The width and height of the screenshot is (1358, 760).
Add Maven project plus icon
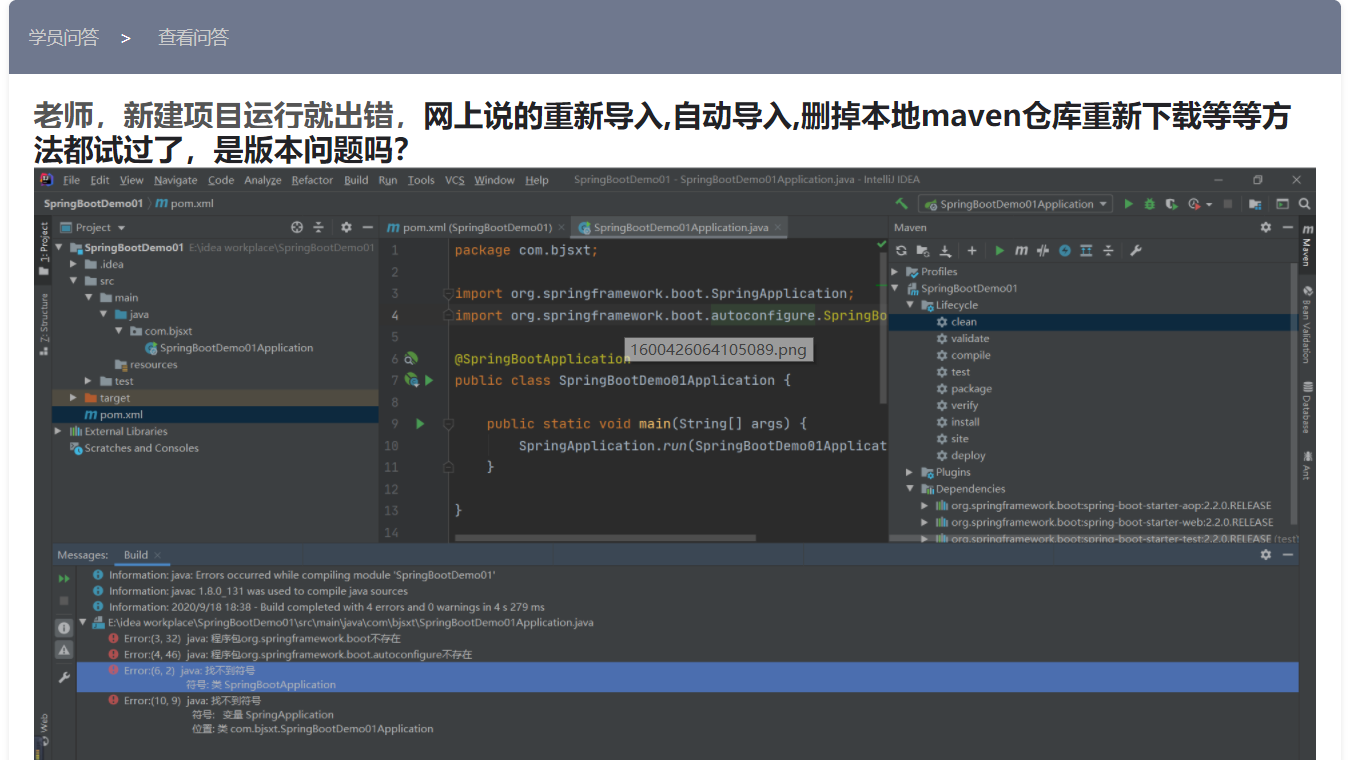click(972, 250)
